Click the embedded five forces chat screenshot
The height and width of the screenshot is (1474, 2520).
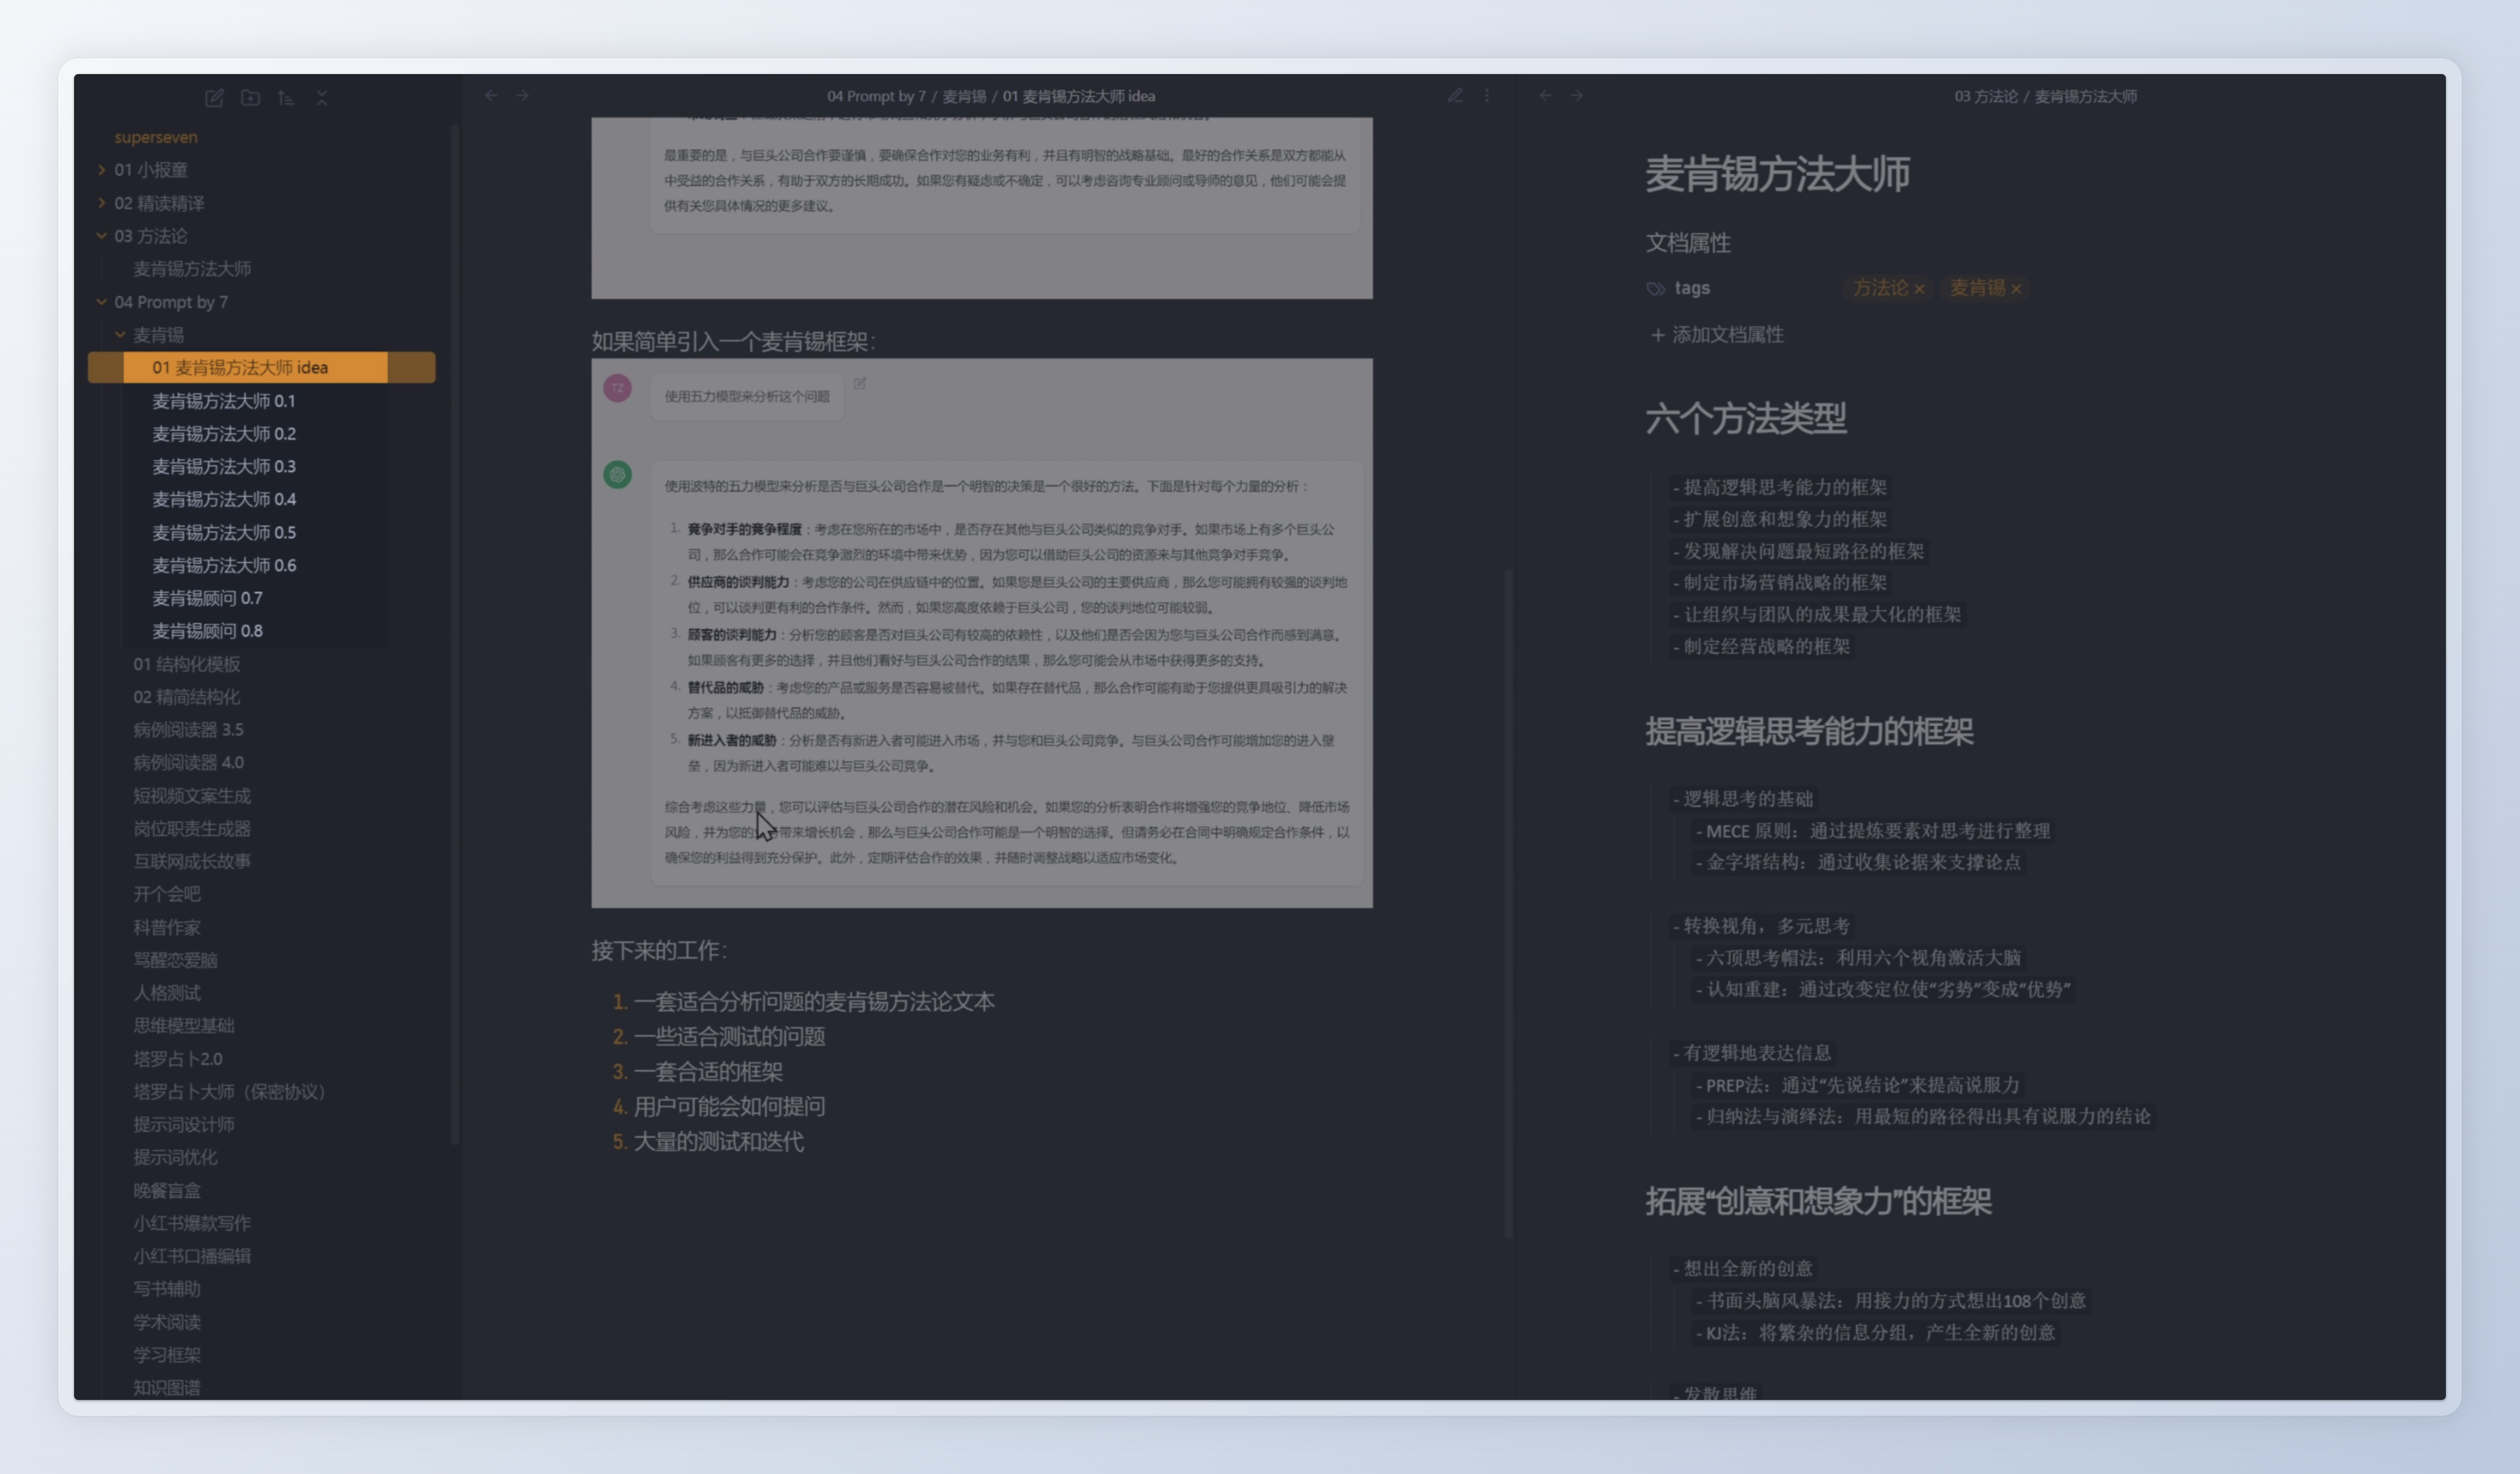pyautogui.click(x=981, y=633)
